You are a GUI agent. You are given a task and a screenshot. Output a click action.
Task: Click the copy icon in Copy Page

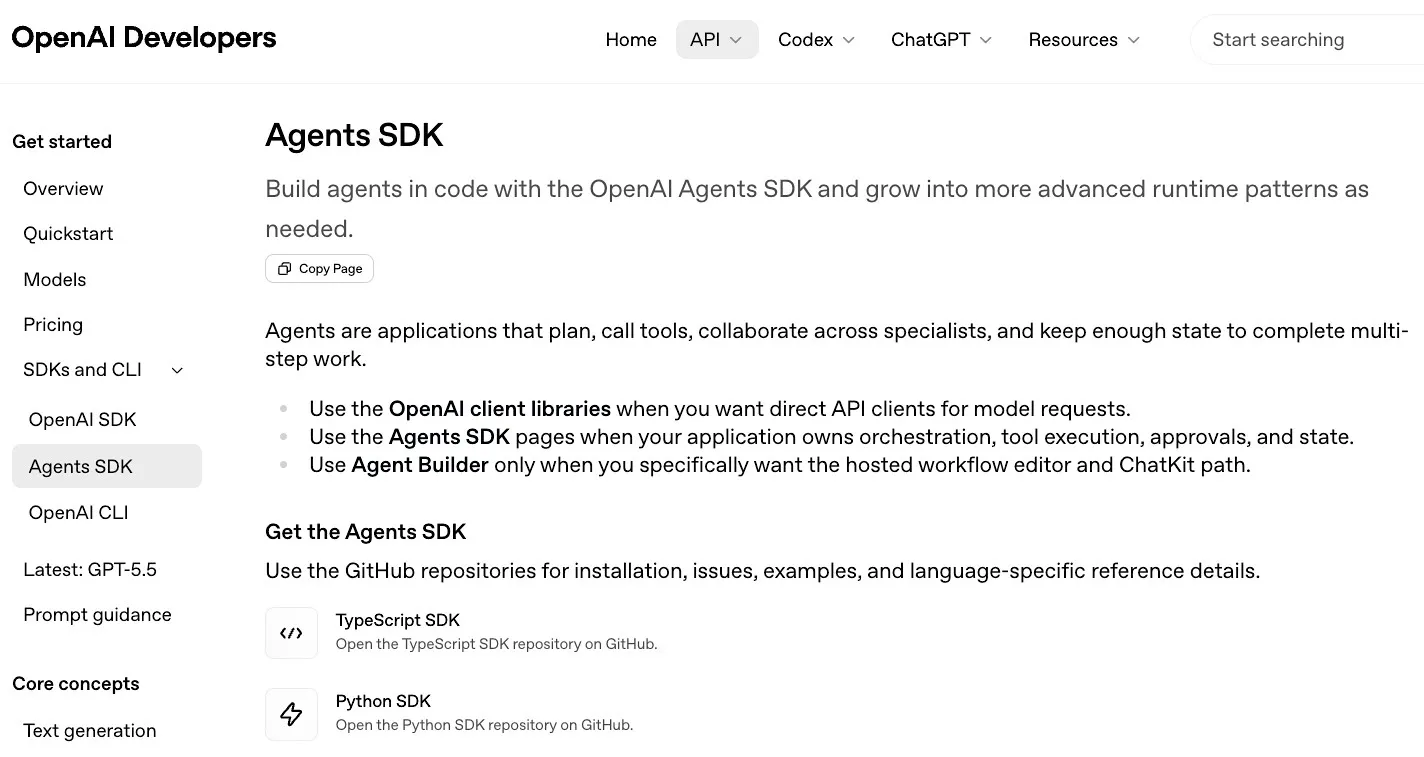point(285,269)
